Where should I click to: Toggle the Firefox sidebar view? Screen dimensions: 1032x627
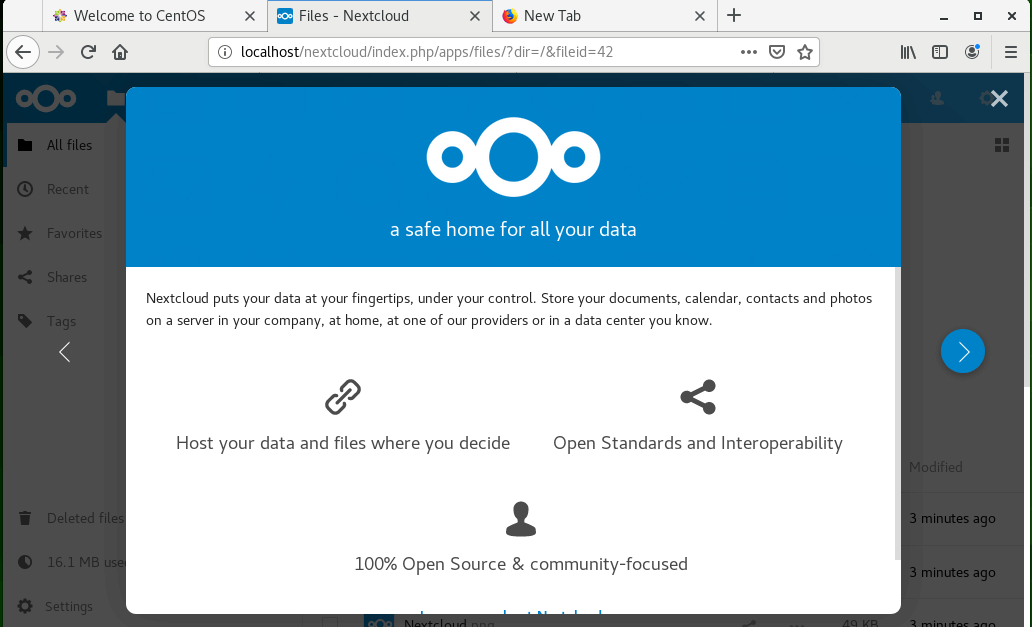pyautogui.click(x=940, y=52)
